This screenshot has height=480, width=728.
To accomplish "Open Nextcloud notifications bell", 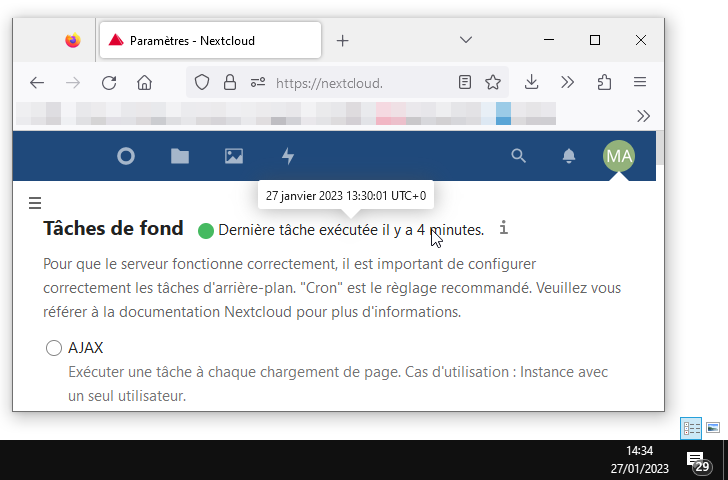I will pos(569,156).
